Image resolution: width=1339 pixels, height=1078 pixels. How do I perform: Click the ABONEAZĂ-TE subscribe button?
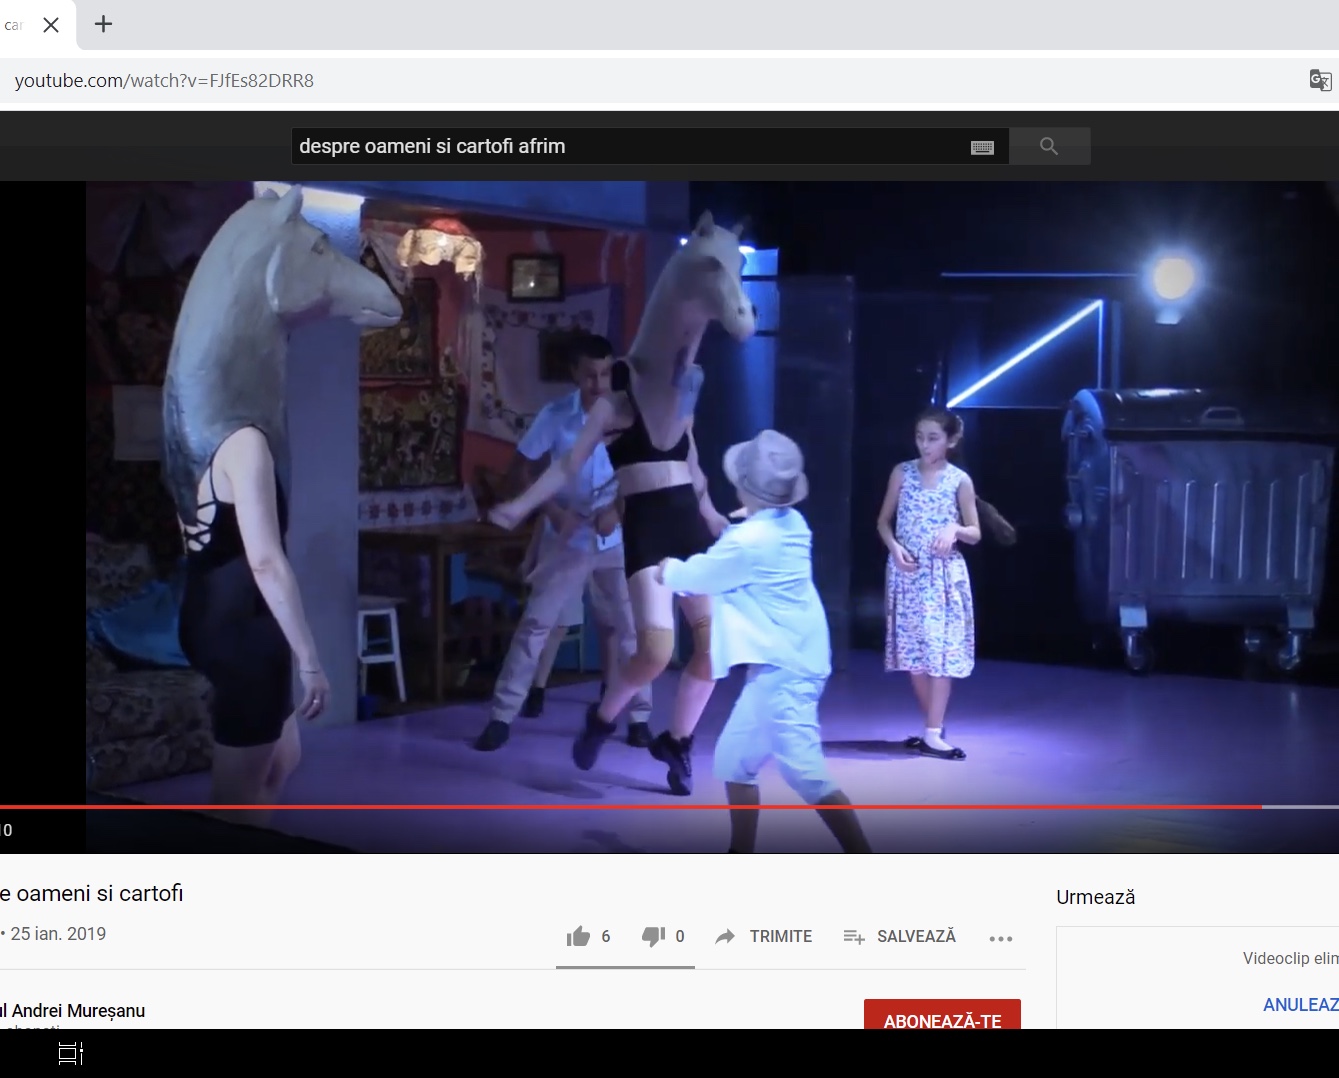[x=942, y=1015]
